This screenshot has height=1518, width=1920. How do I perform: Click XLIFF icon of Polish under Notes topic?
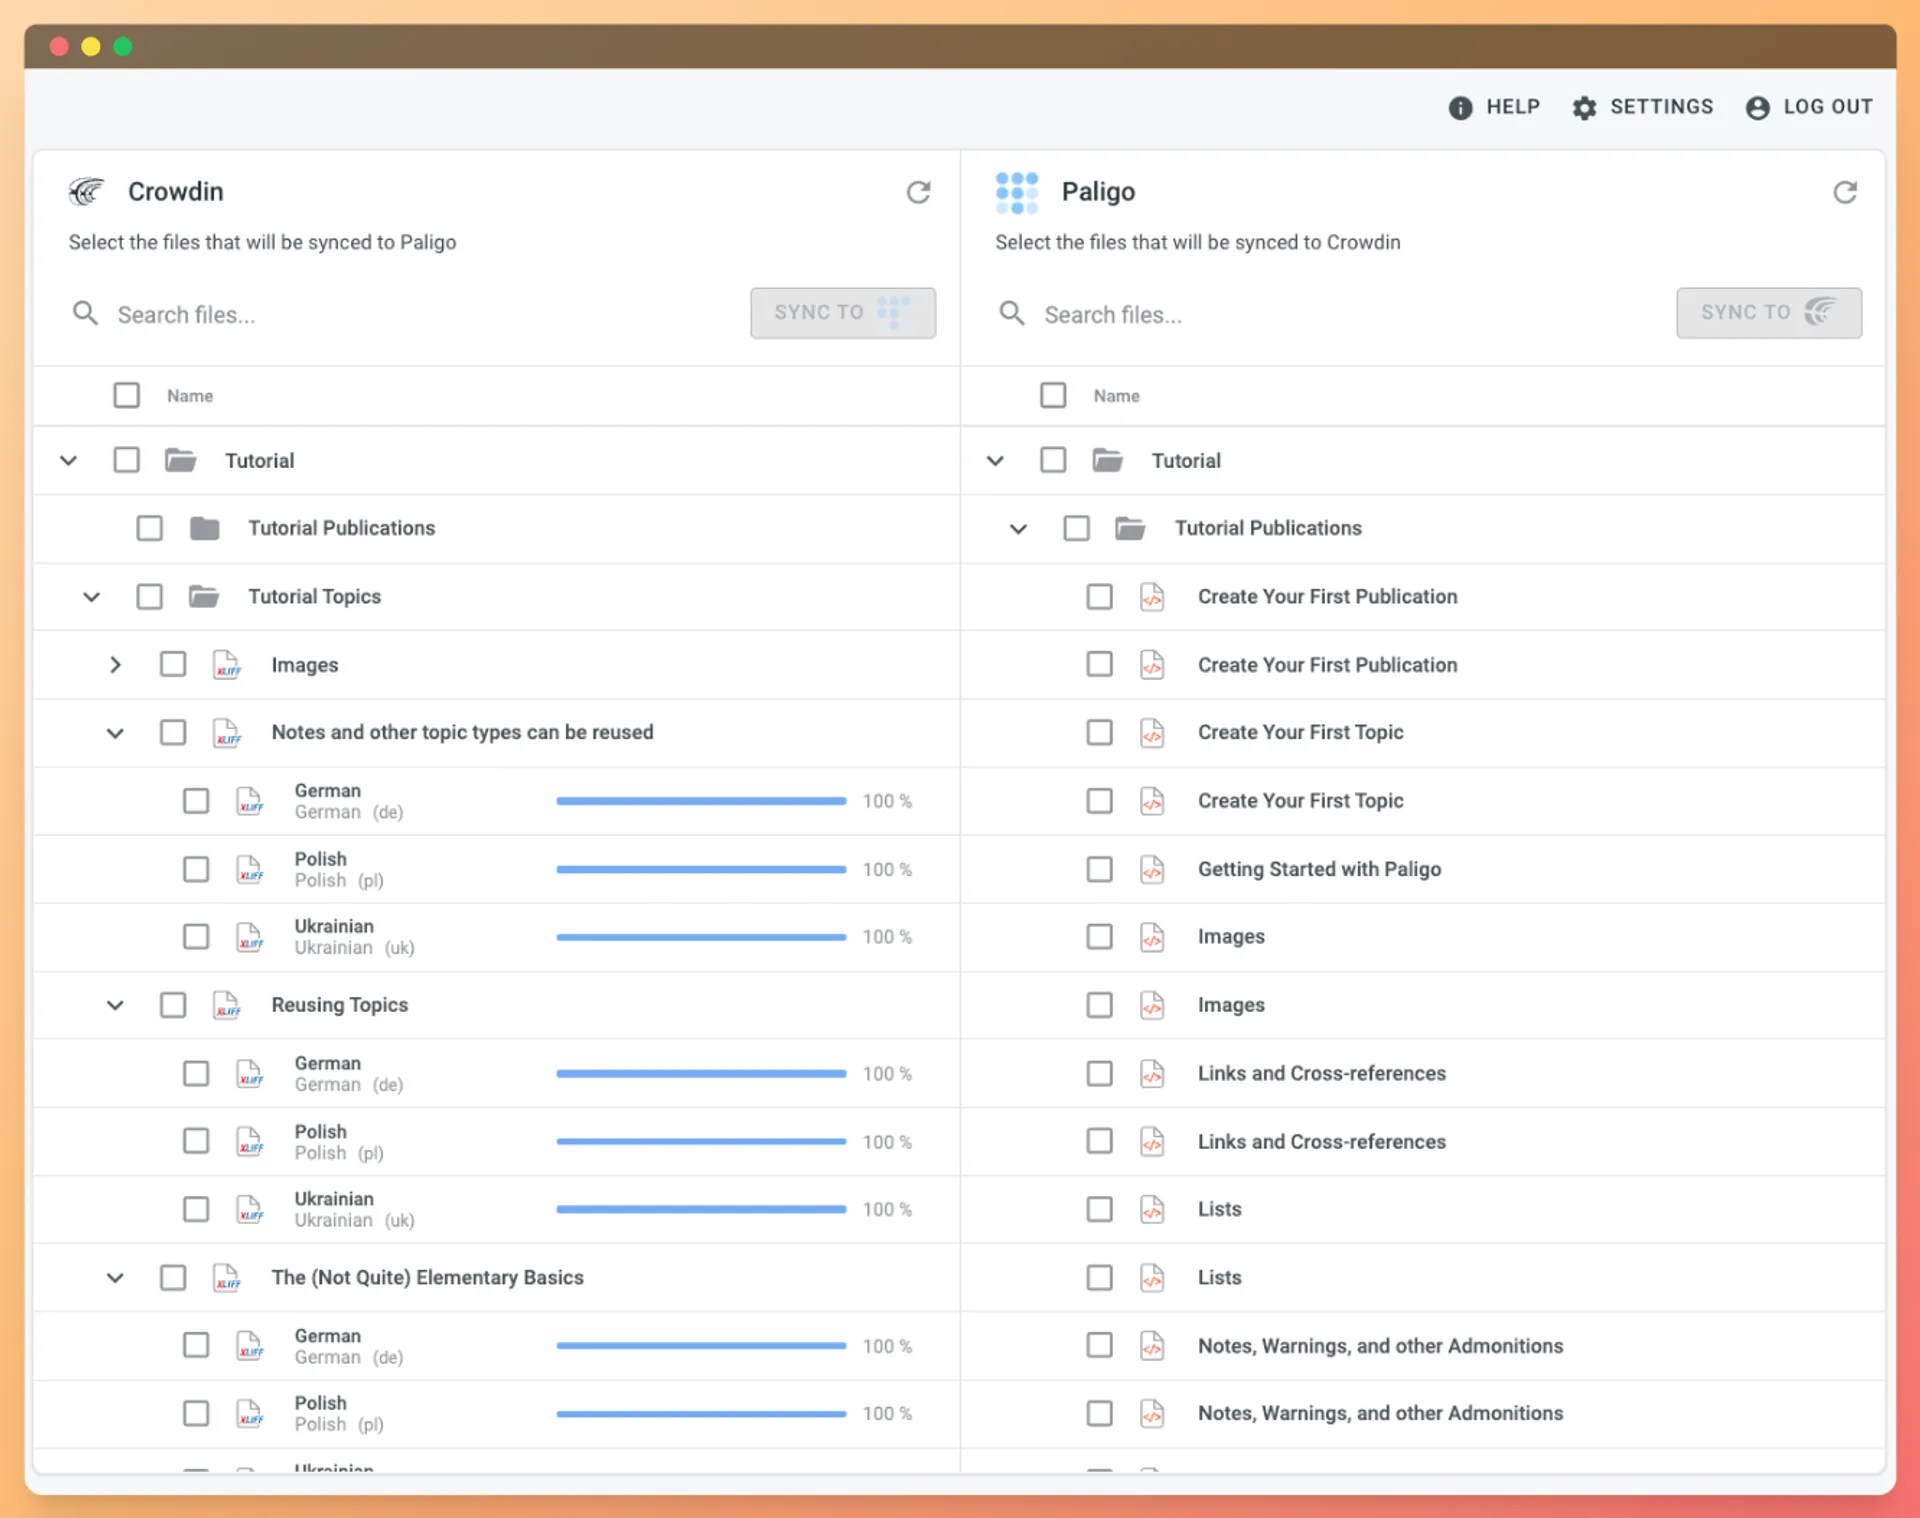[x=250, y=870]
